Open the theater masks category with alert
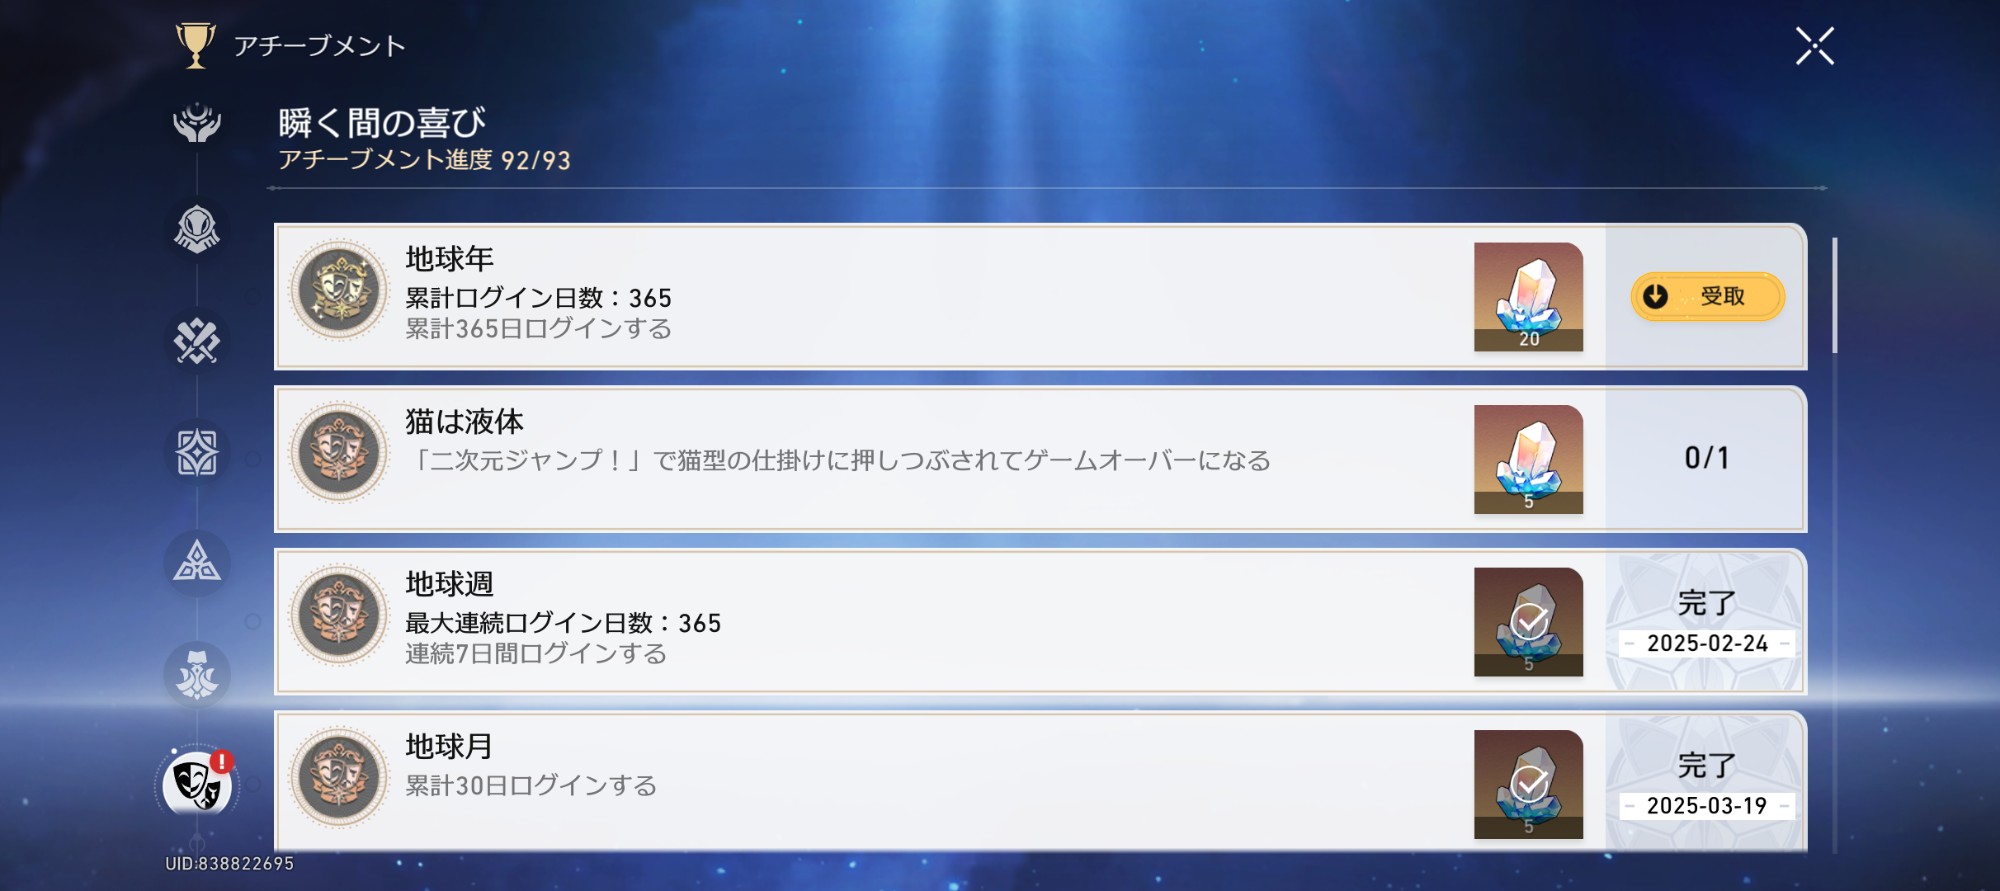Screen dimensions: 2000x891 tap(197, 784)
